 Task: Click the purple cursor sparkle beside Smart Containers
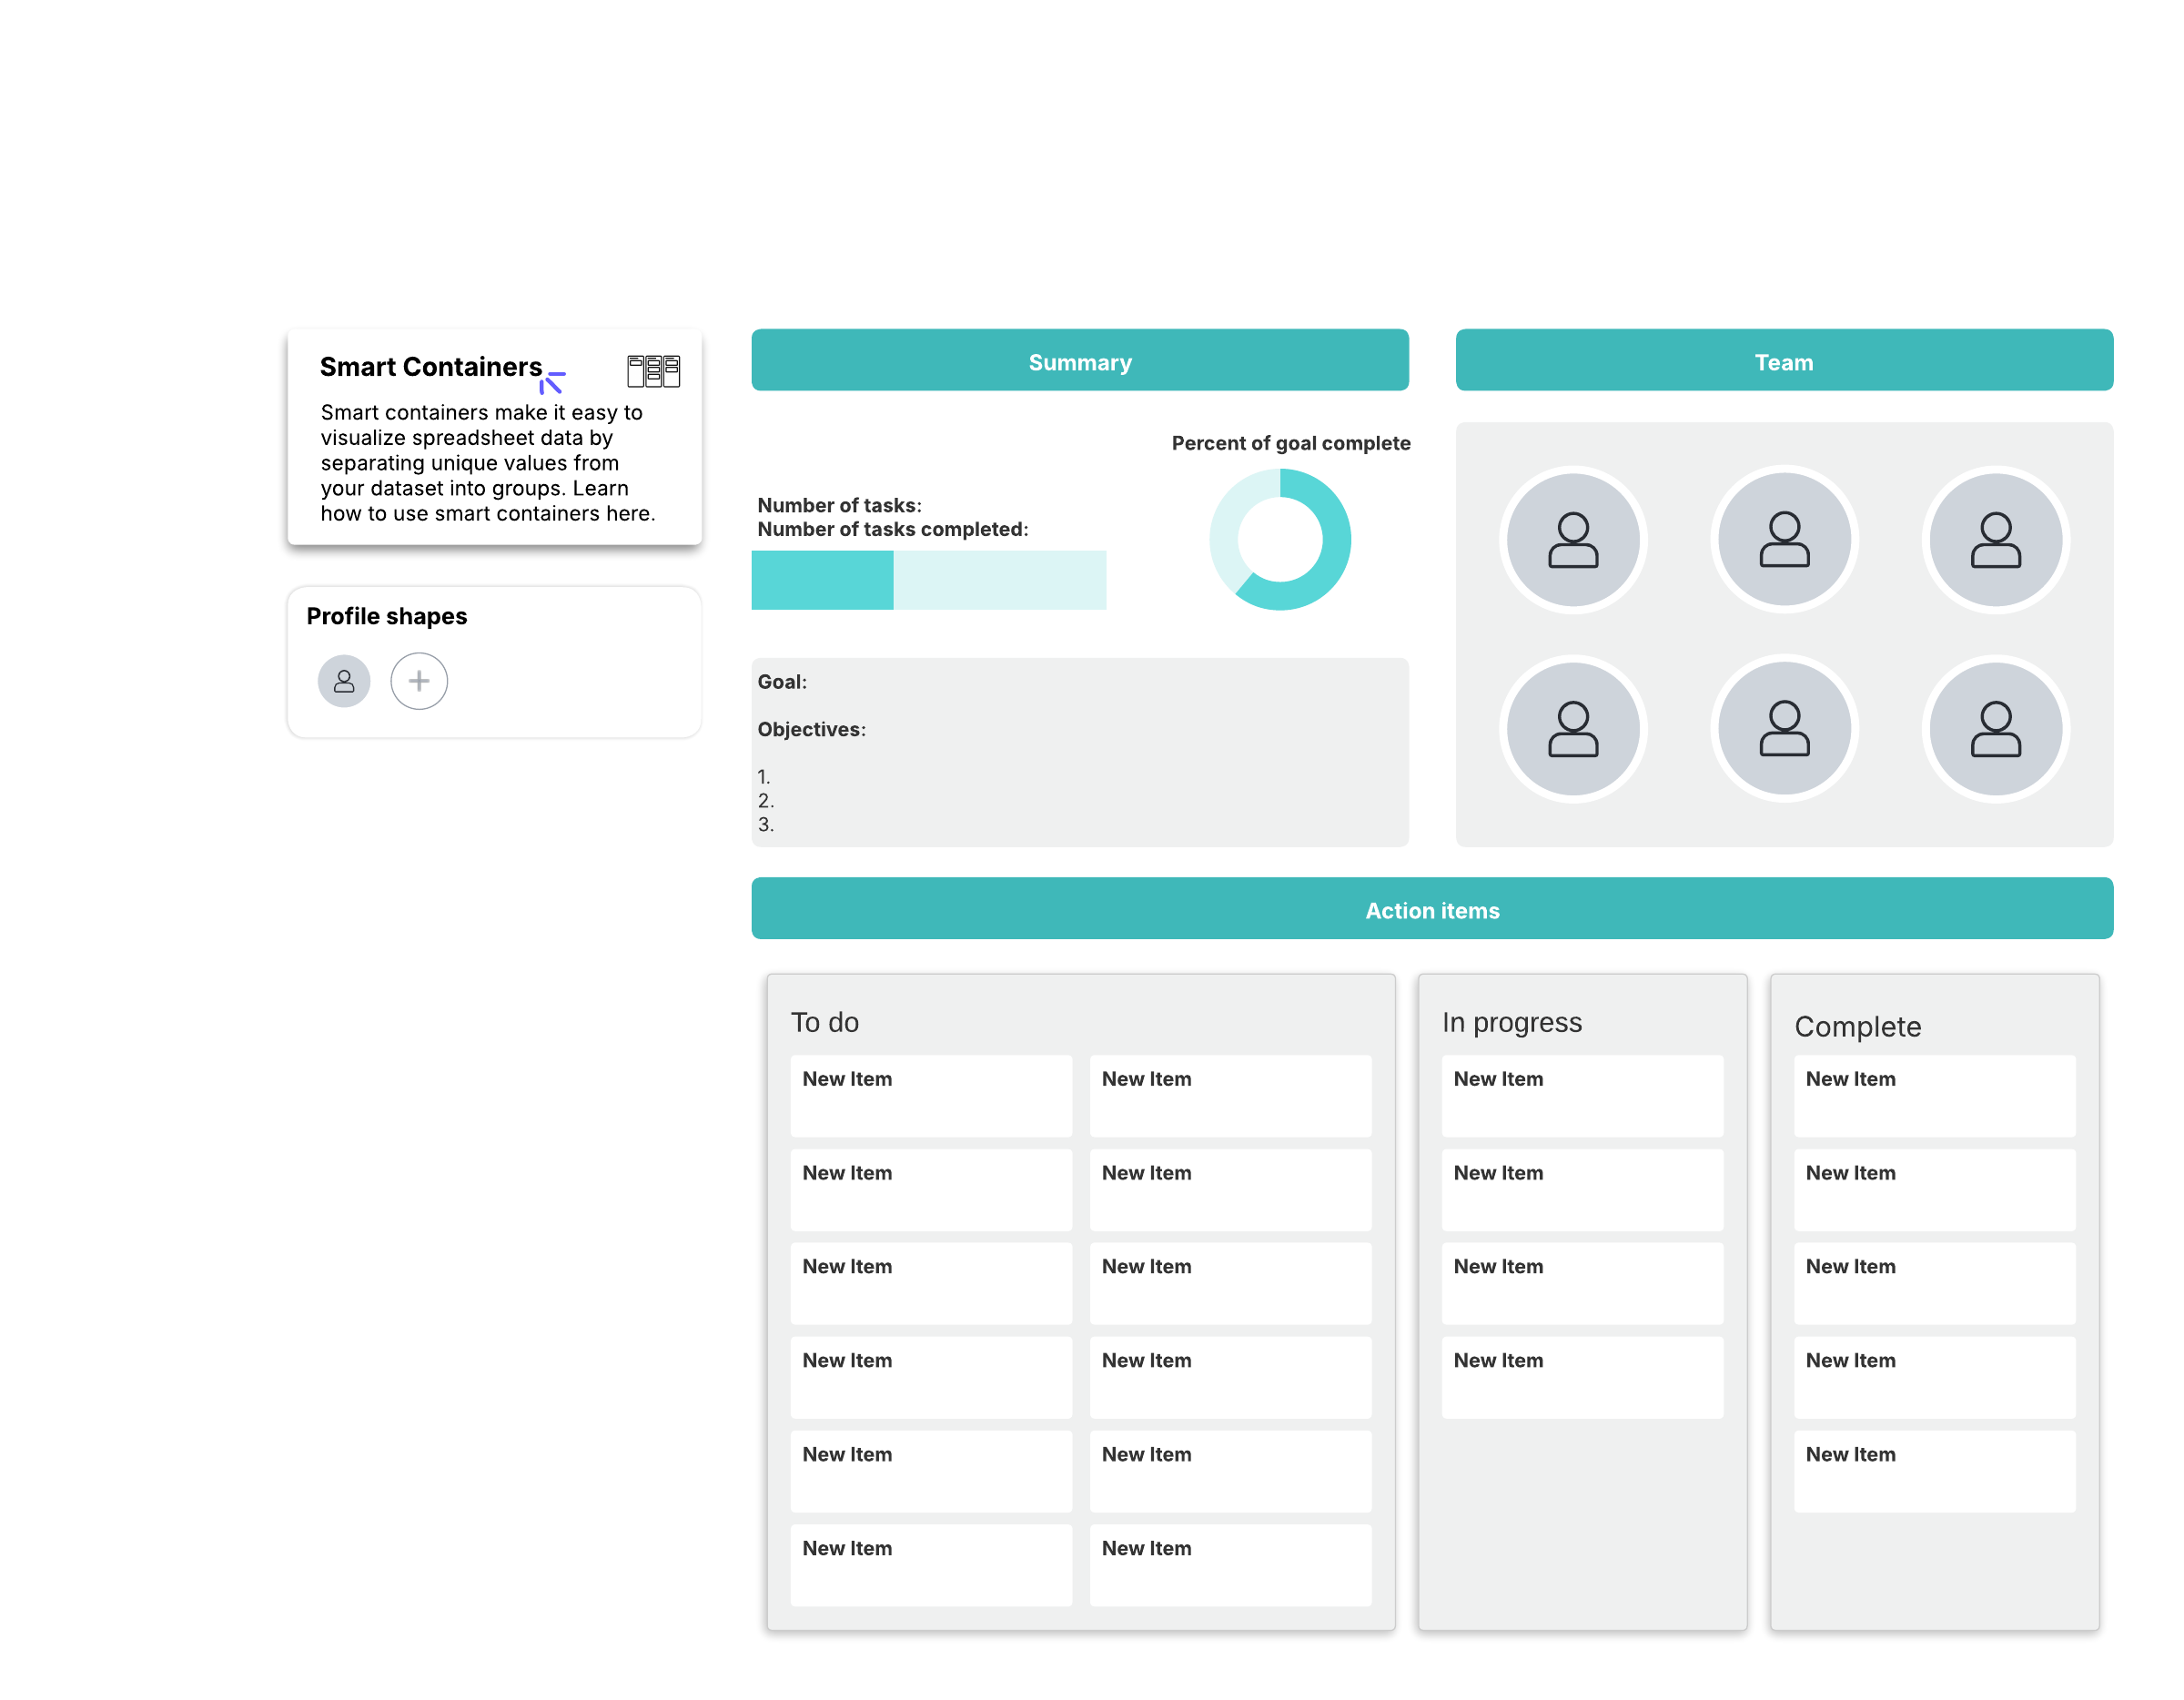[x=552, y=382]
